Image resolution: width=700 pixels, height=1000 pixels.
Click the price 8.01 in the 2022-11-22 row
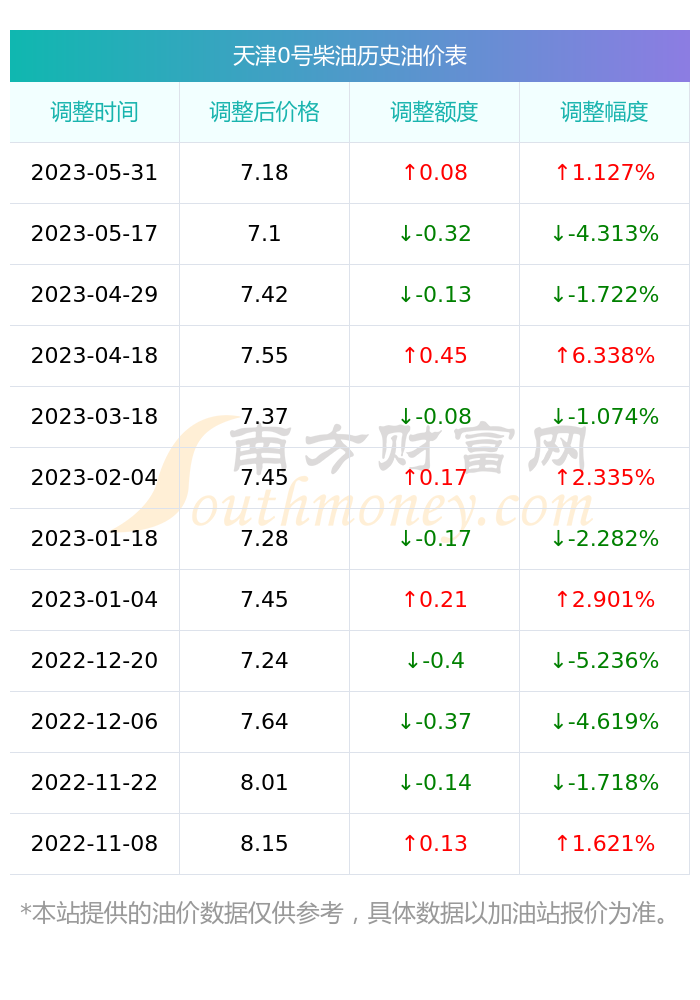[x=265, y=783]
